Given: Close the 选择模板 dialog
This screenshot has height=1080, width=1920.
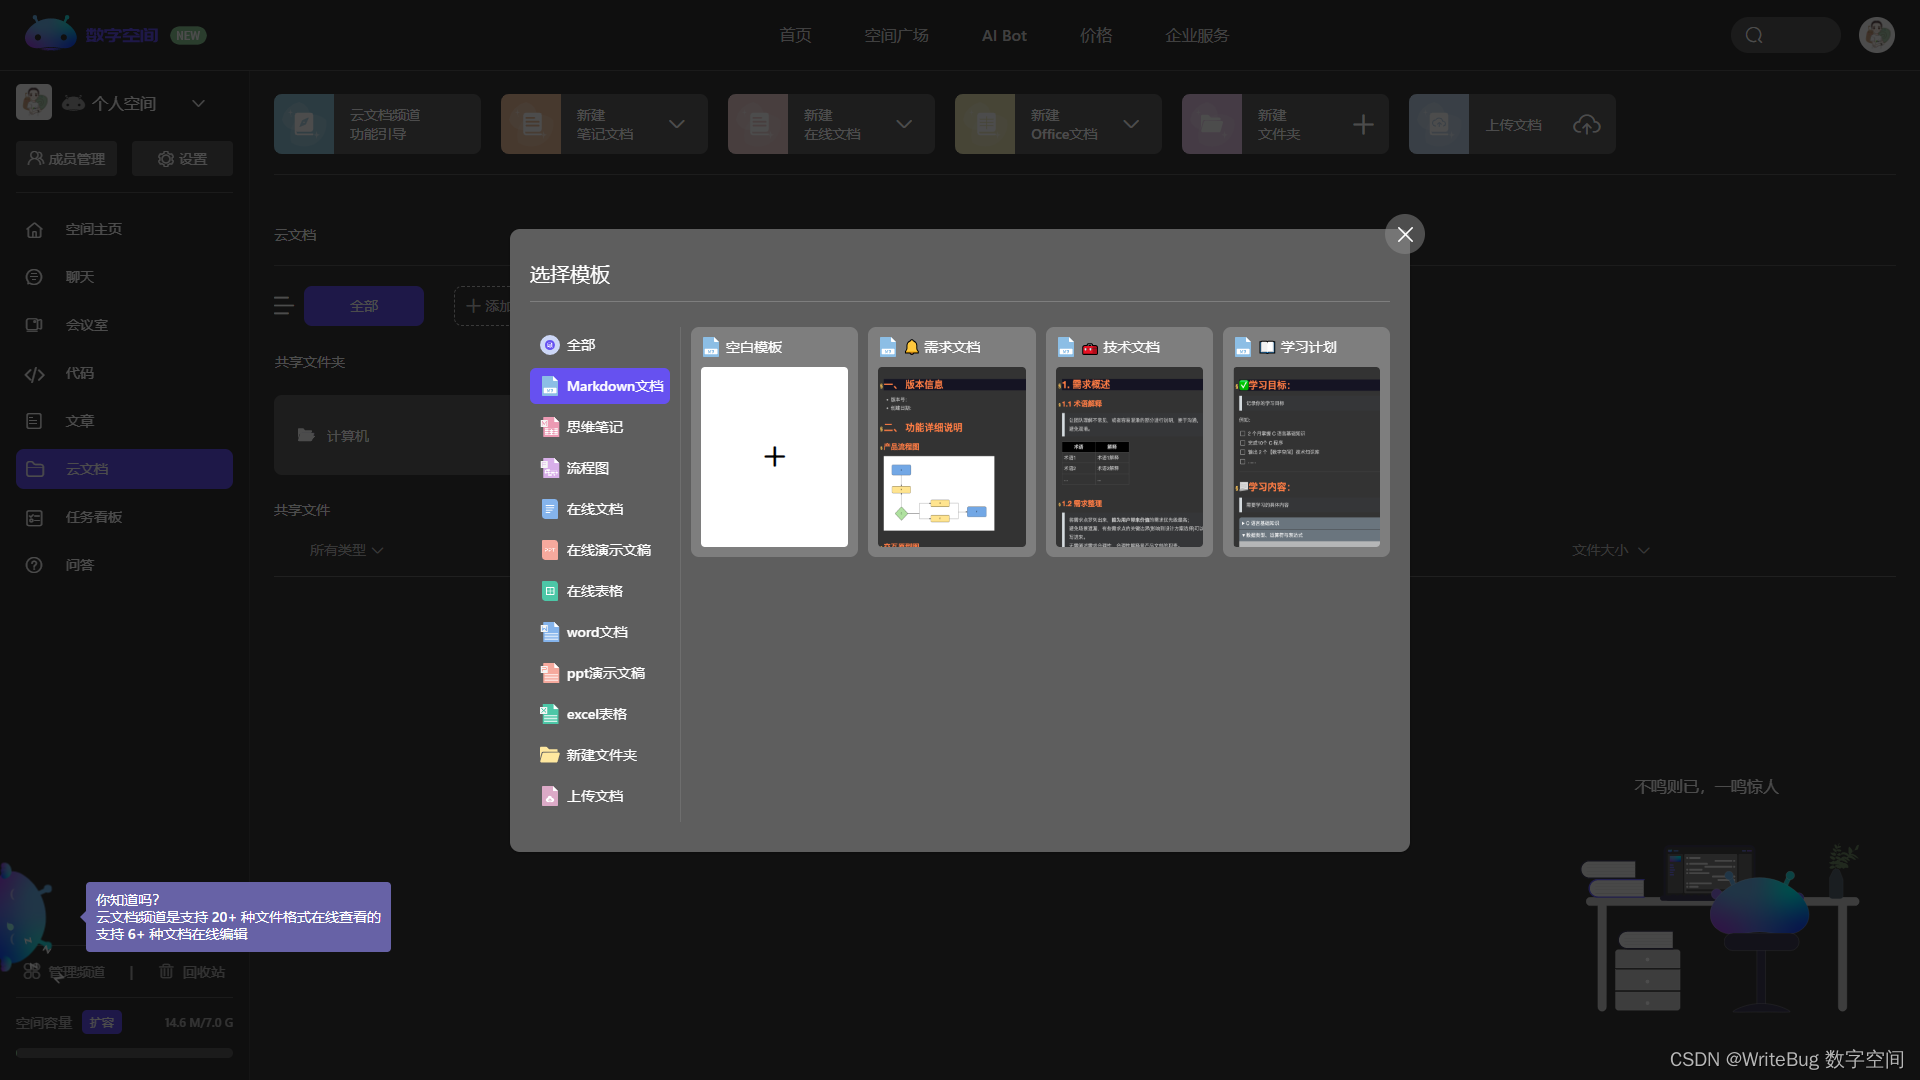Looking at the screenshot, I should (x=1405, y=234).
